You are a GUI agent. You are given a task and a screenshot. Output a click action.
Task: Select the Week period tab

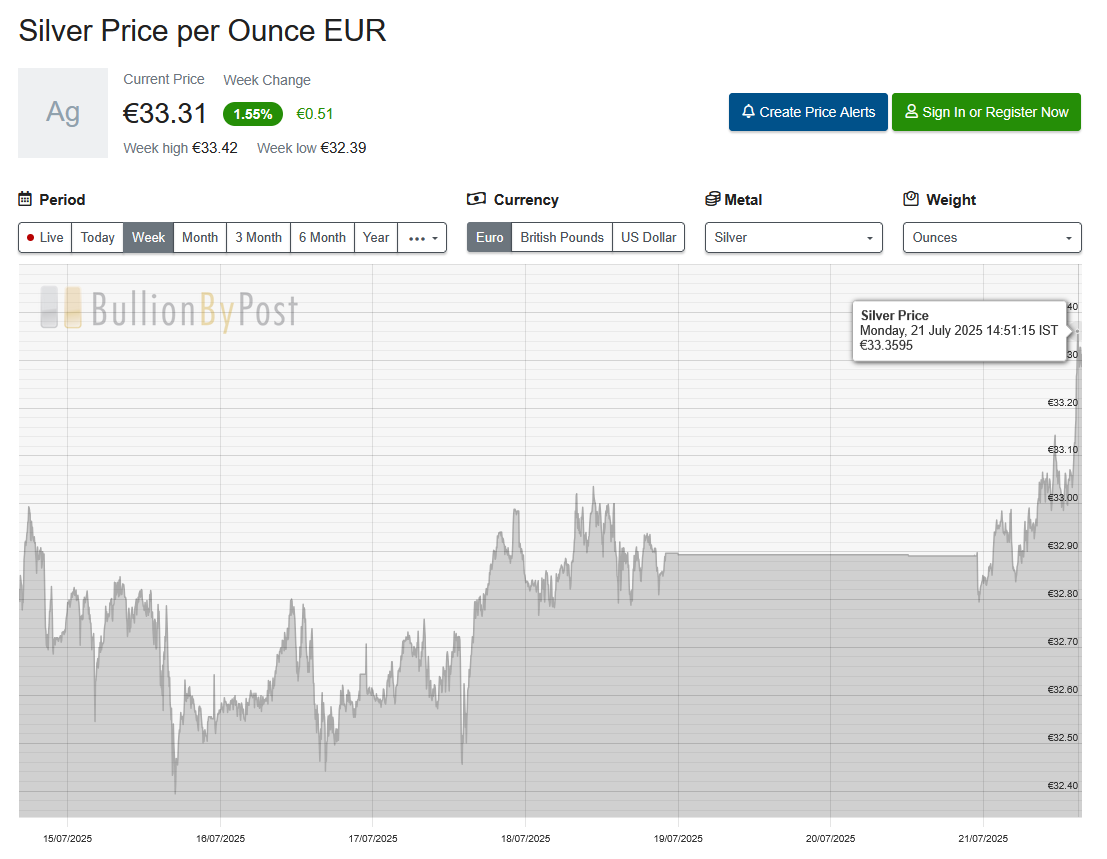pos(148,237)
